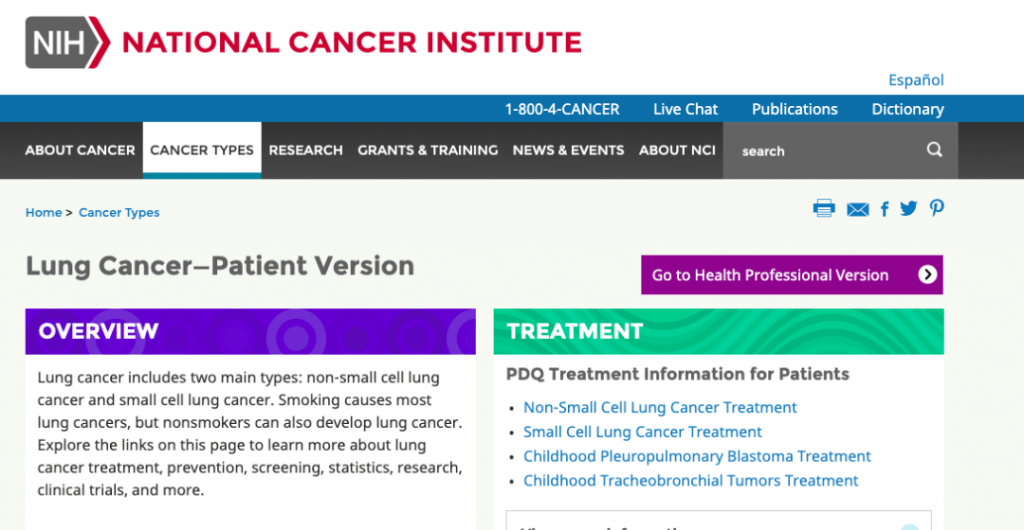Share page on Facebook icon
This screenshot has width=1024, height=530.
[884, 209]
